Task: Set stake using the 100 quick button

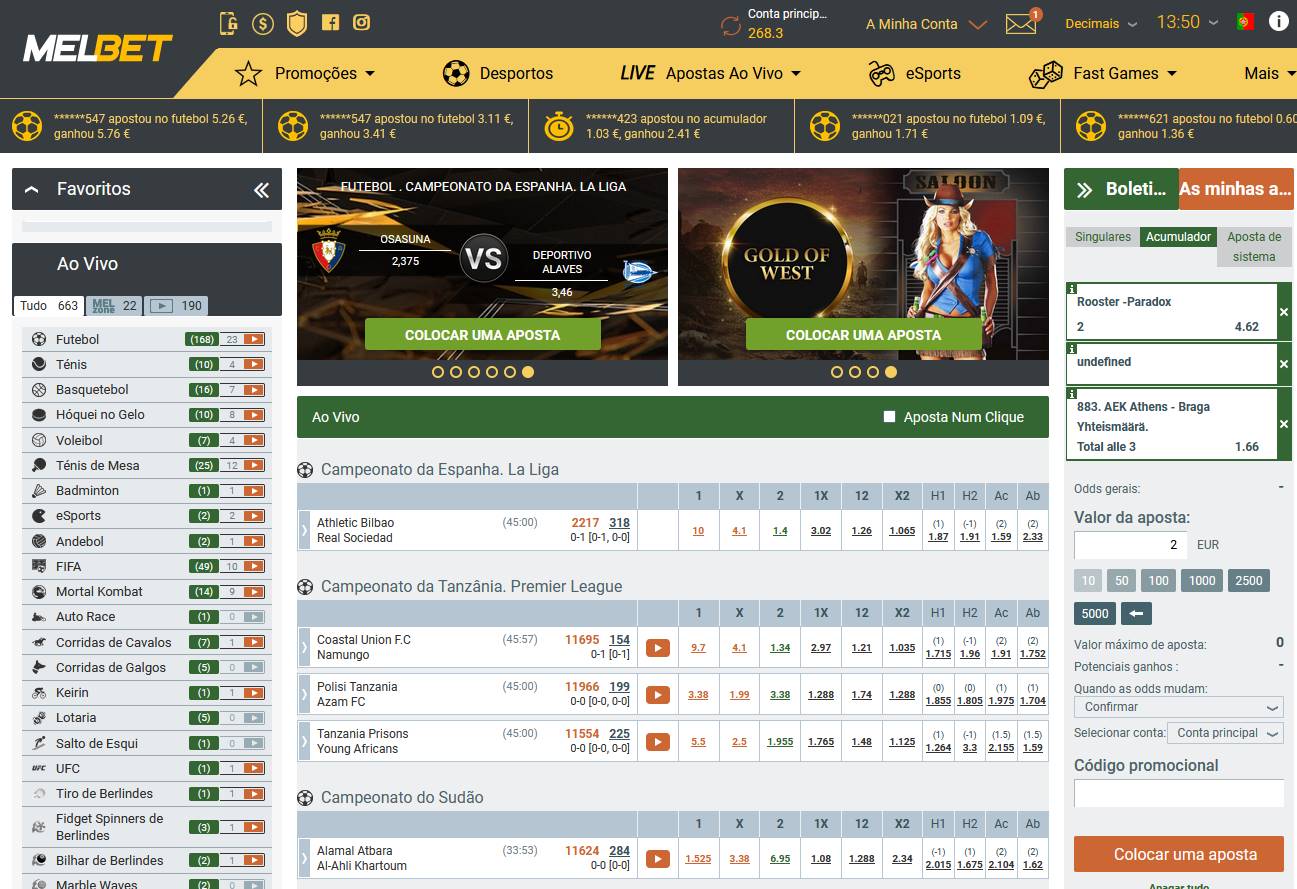Action: 1158,580
